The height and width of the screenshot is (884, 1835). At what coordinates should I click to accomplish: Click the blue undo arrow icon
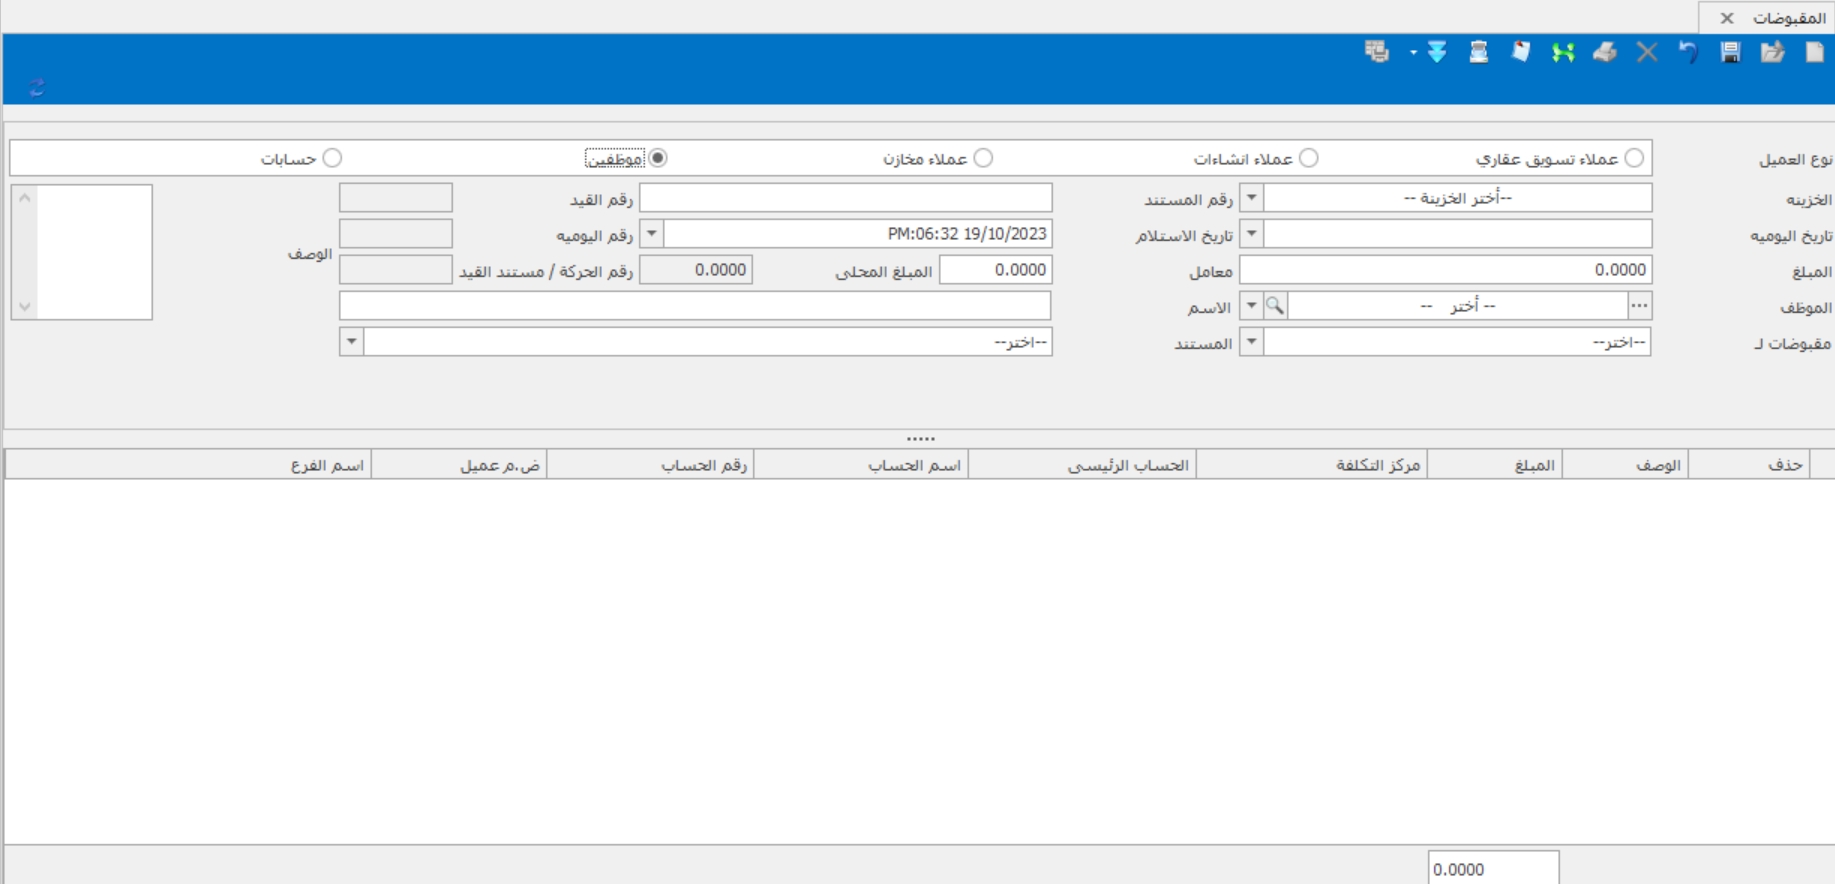[x=1688, y=52]
